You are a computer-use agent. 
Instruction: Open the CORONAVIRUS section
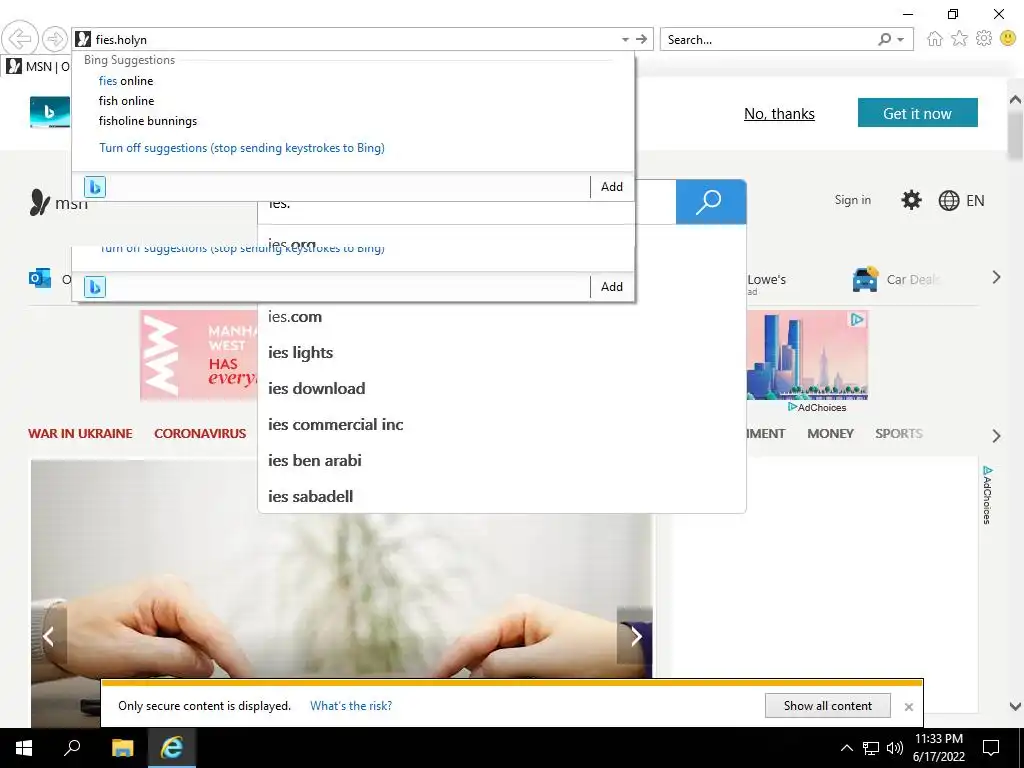coord(200,434)
